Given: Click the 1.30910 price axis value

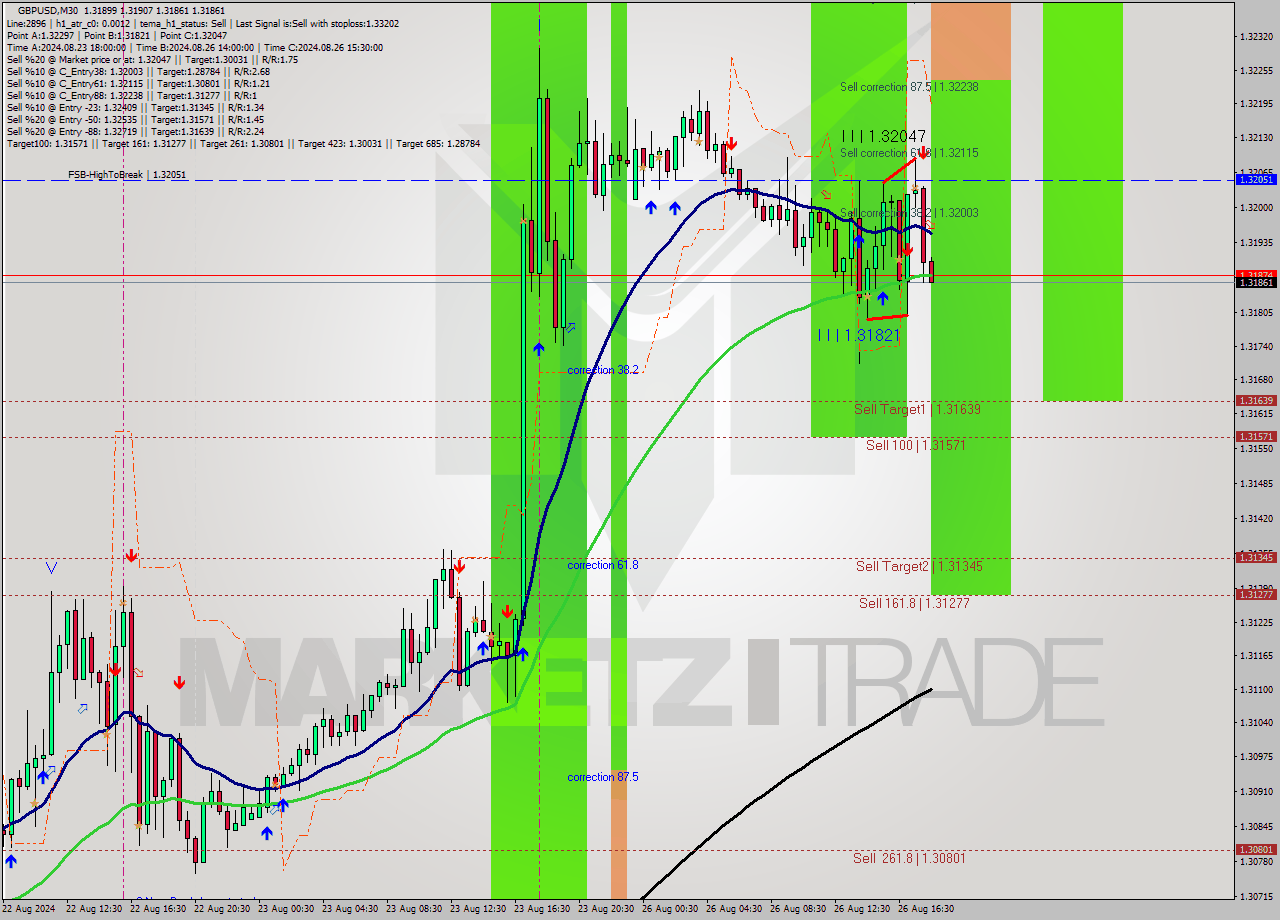Looking at the screenshot, I should point(1256,791).
